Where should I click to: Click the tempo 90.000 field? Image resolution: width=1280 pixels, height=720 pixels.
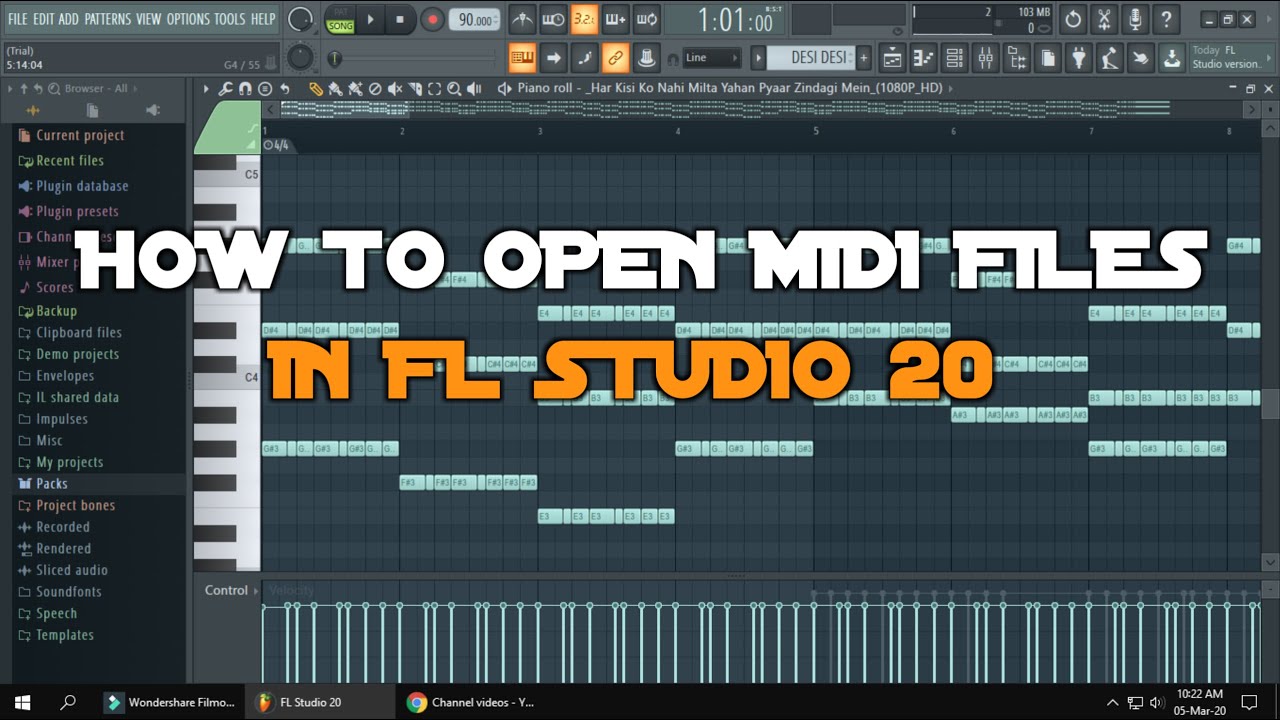click(475, 19)
